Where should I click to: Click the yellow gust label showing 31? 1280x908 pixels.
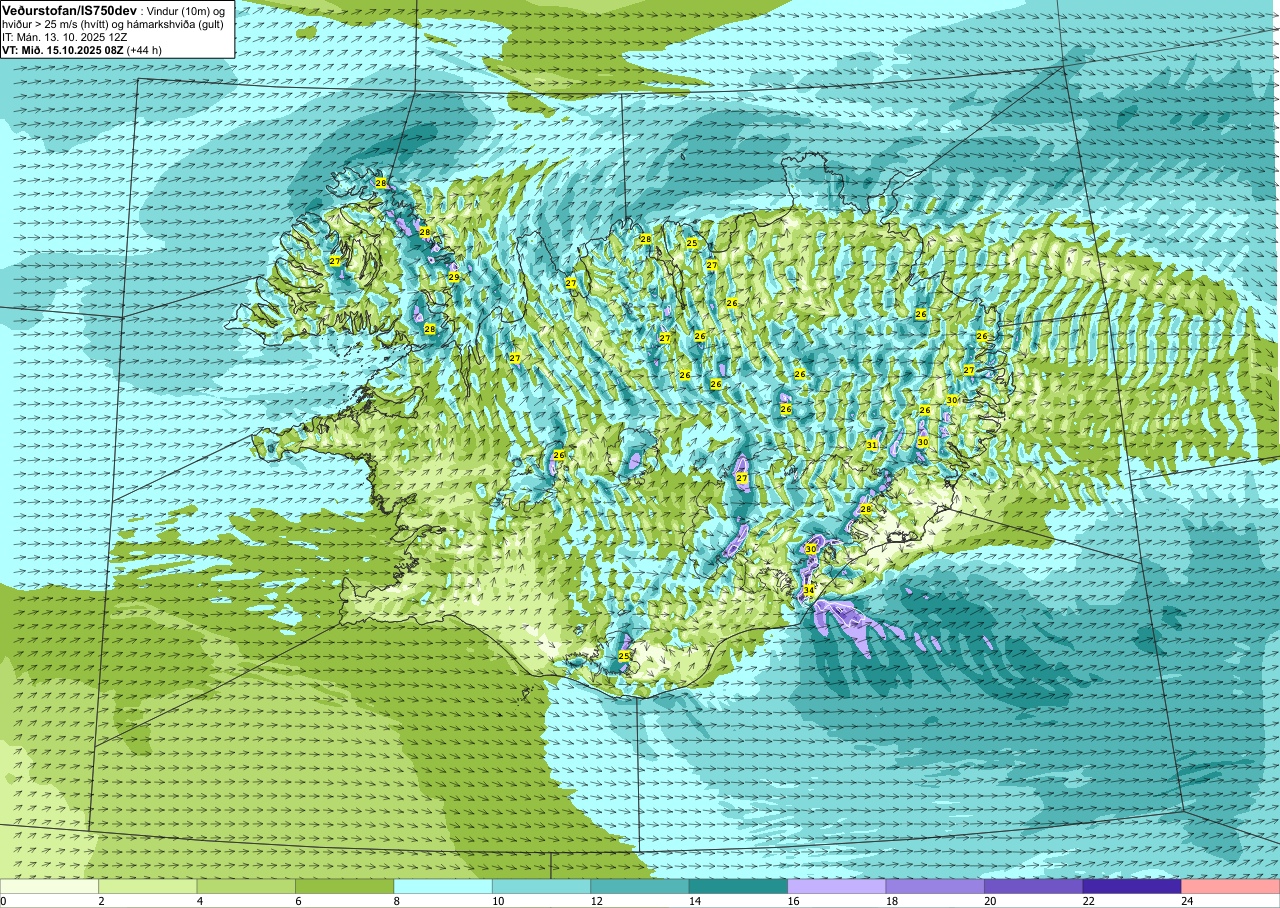tap(872, 445)
